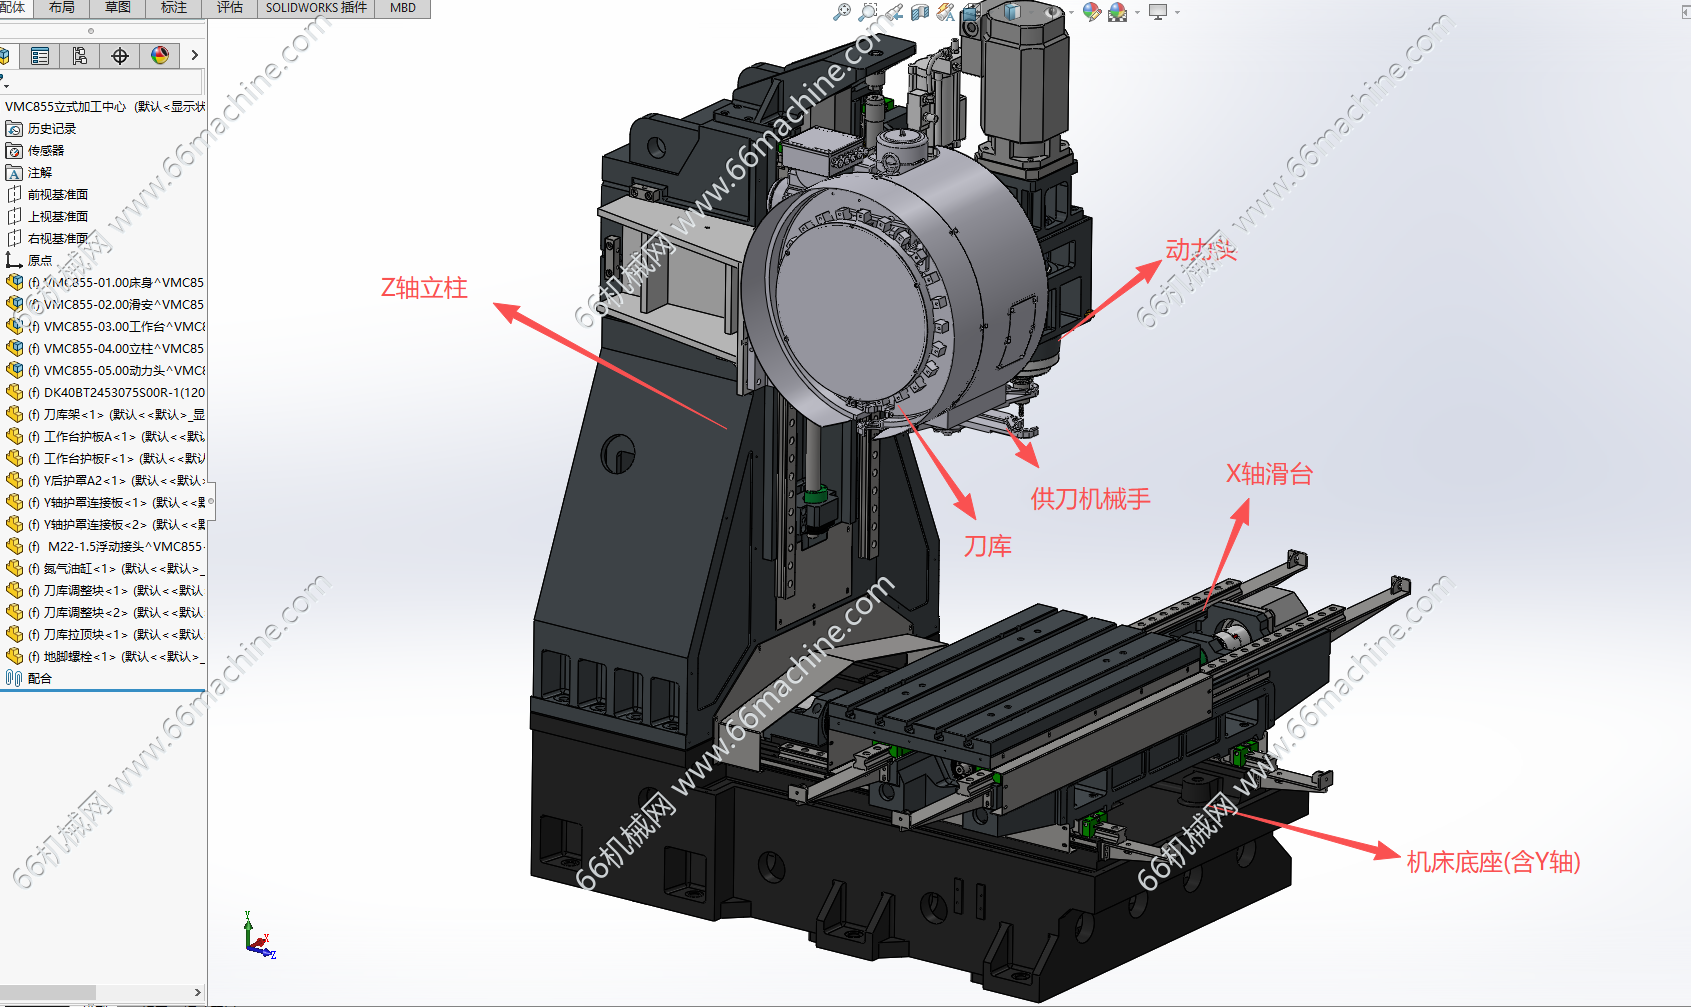Expand more manager tabs with chevron
The image size is (1691, 1007).
pos(194,56)
